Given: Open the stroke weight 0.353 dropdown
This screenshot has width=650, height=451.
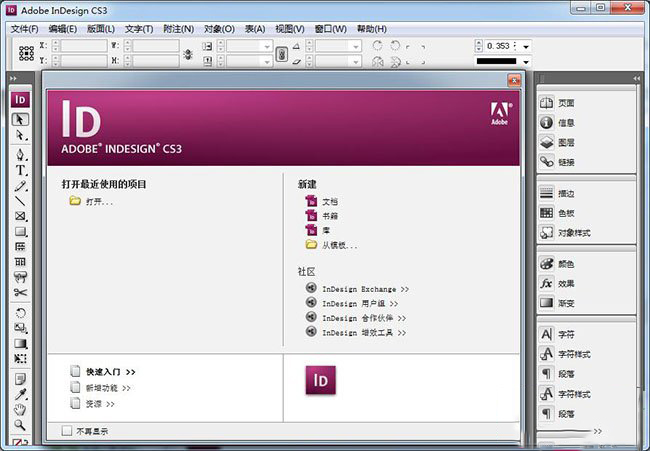Looking at the screenshot, I should point(526,46).
